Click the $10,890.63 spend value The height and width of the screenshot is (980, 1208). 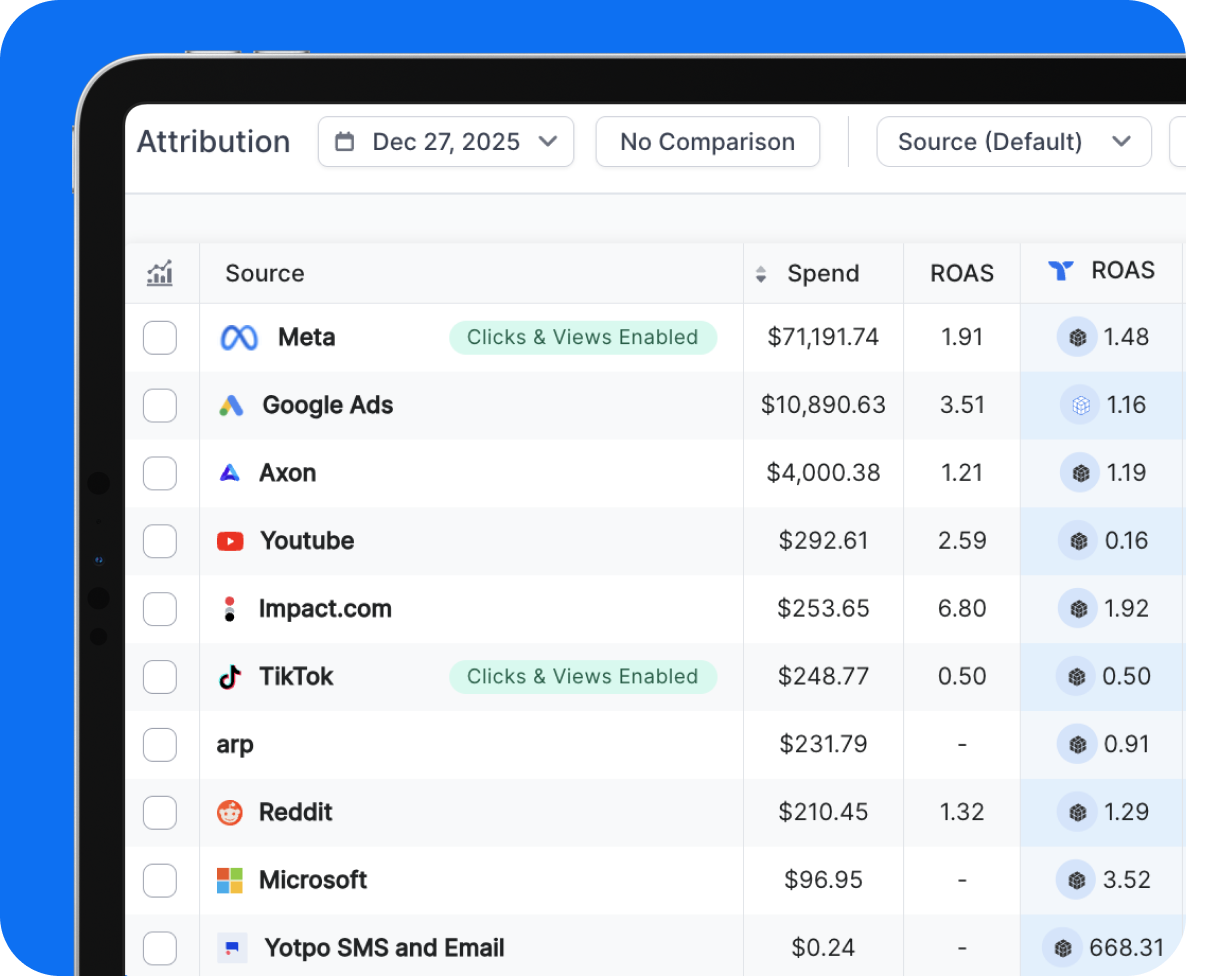coord(823,406)
